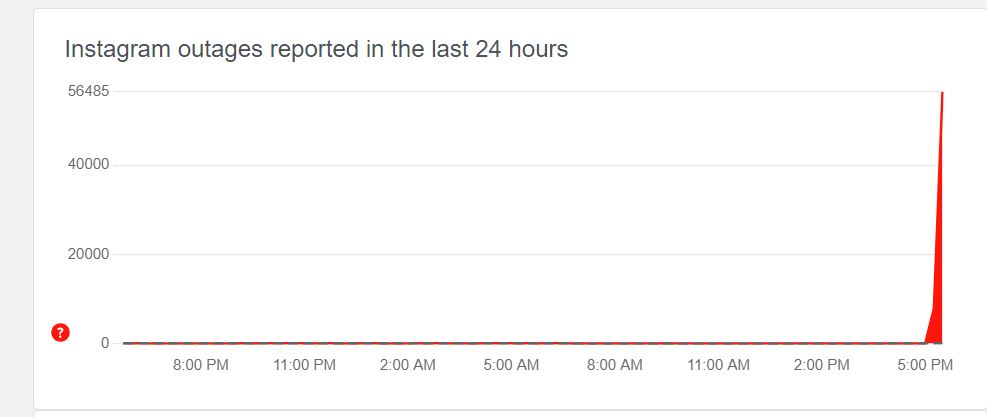This screenshot has height=417, width=987.
Task: Click the 2:00 AM time label
Action: (x=408, y=366)
